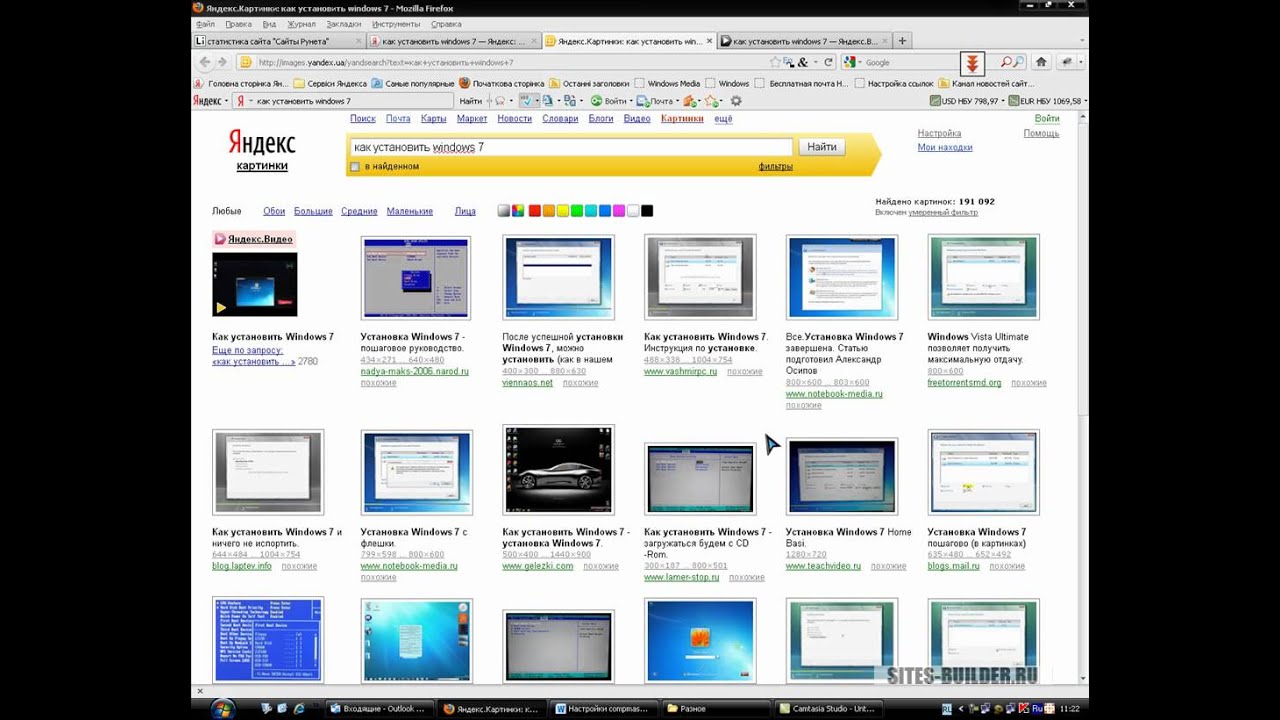Open the Yandex Bar settings gear icon

click(737, 101)
